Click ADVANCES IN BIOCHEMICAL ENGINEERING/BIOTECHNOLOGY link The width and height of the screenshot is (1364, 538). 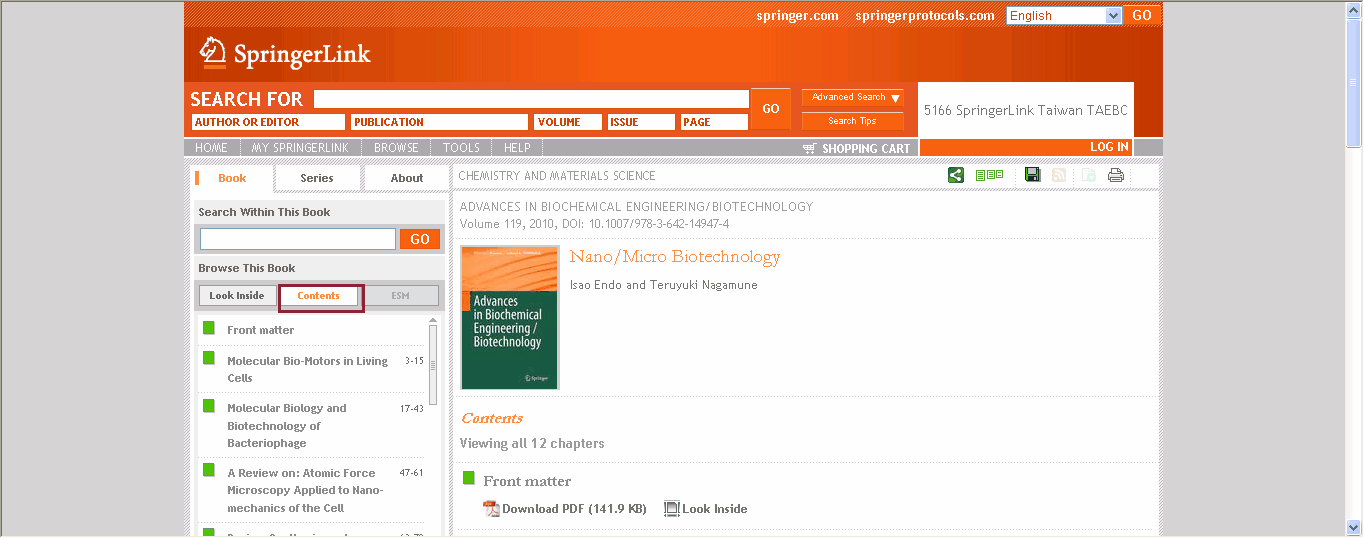636,207
